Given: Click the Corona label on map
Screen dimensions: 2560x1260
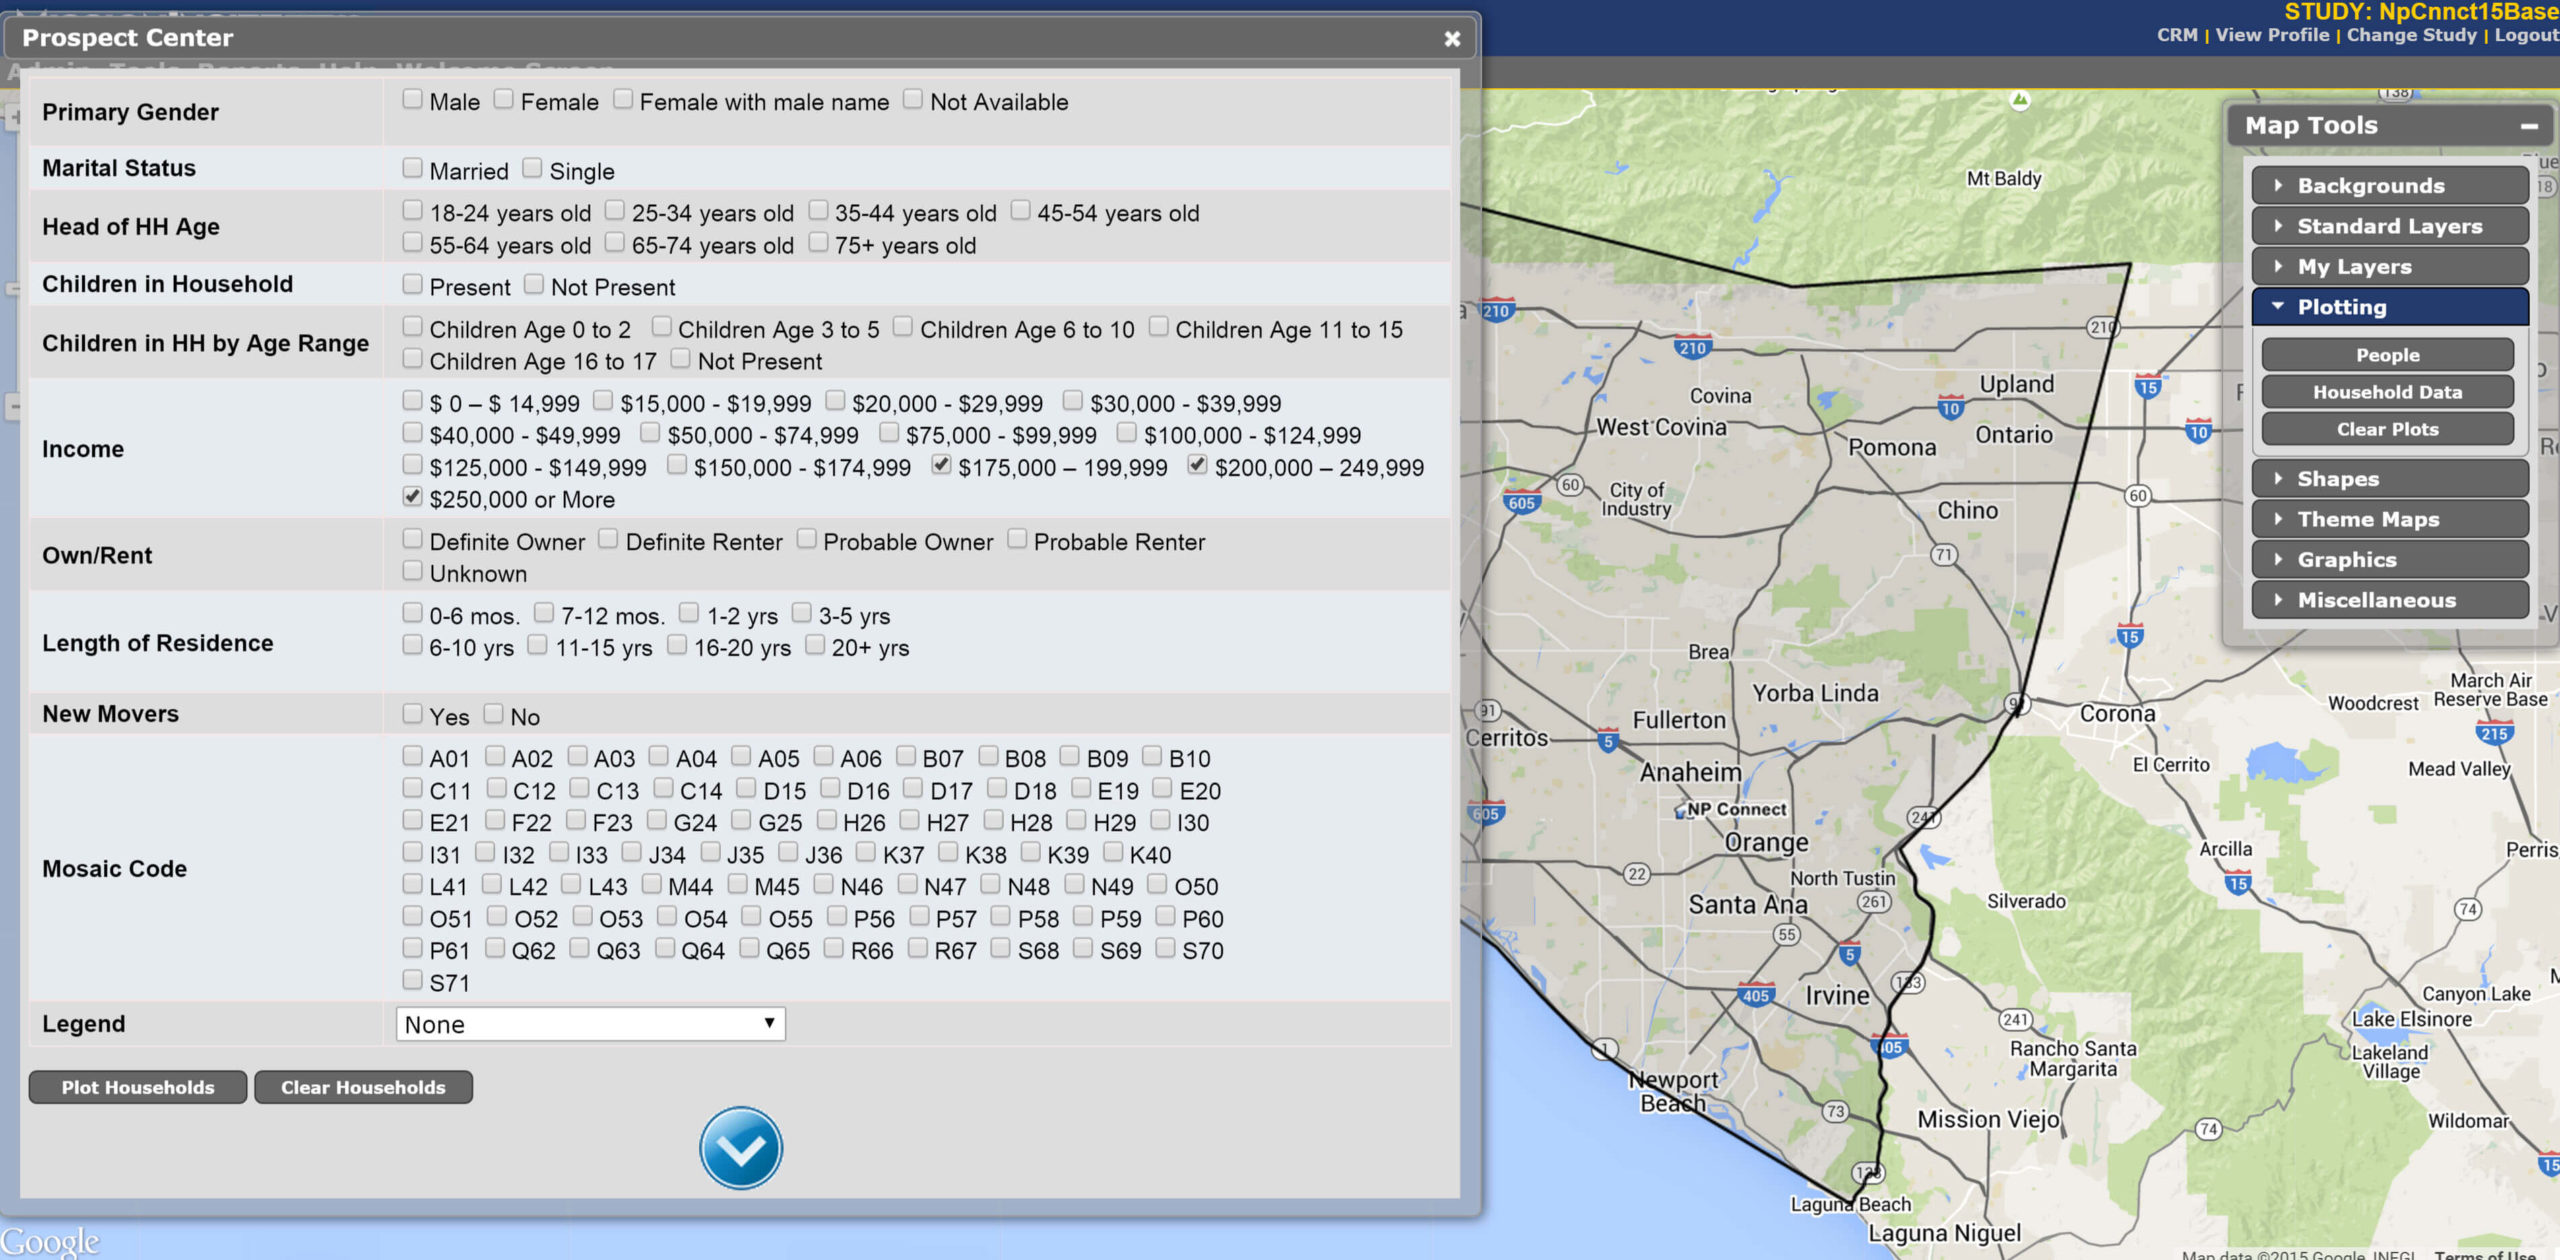Looking at the screenshot, I should point(2117,714).
